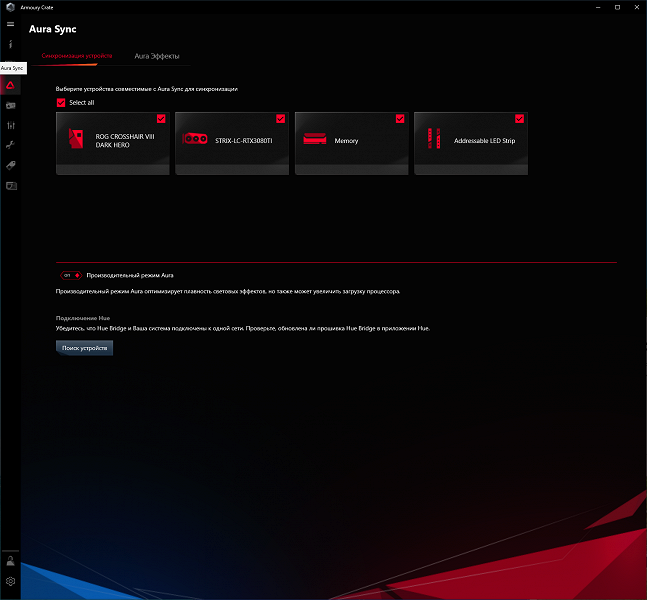Uncheck the STRIX-LC-RTX3080TI checkbox
The width and height of the screenshot is (647, 600).
[281, 119]
